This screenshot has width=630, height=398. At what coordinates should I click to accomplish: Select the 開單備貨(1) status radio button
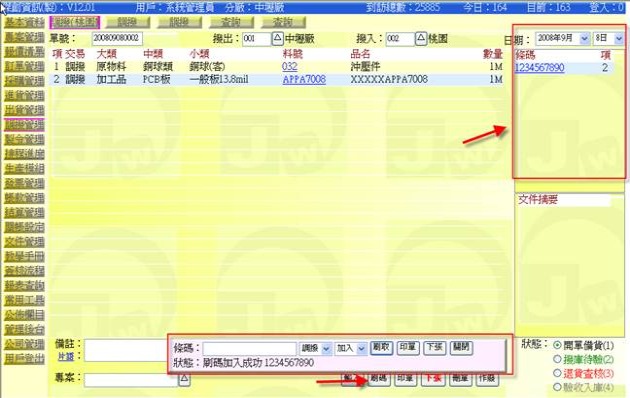[557, 345]
